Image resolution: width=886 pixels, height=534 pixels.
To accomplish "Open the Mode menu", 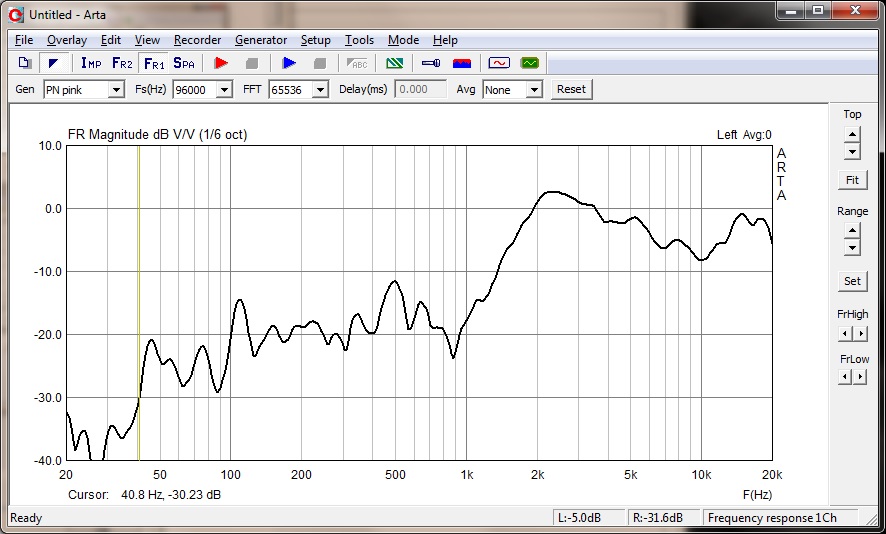I will pyautogui.click(x=403, y=40).
